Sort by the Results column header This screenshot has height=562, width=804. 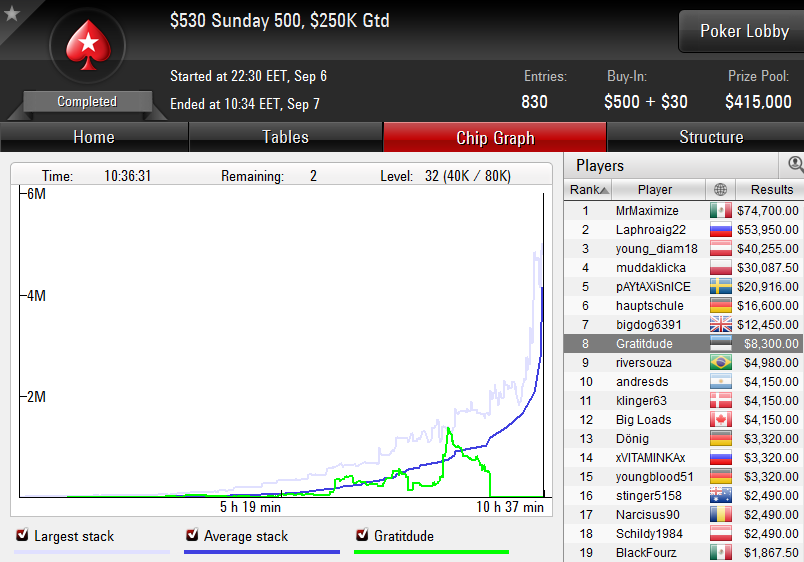click(x=770, y=190)
